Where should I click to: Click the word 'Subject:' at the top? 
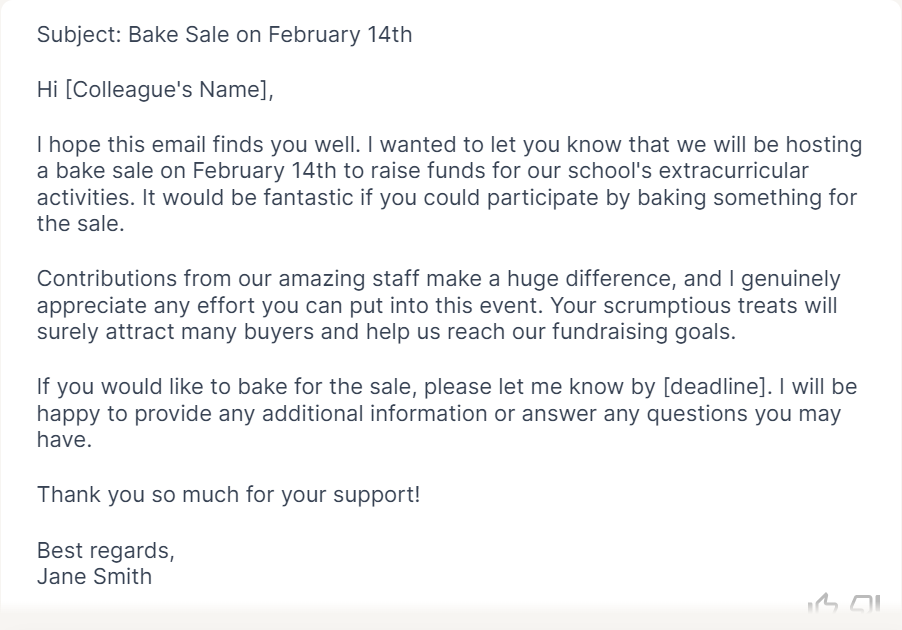coord(79,35)
